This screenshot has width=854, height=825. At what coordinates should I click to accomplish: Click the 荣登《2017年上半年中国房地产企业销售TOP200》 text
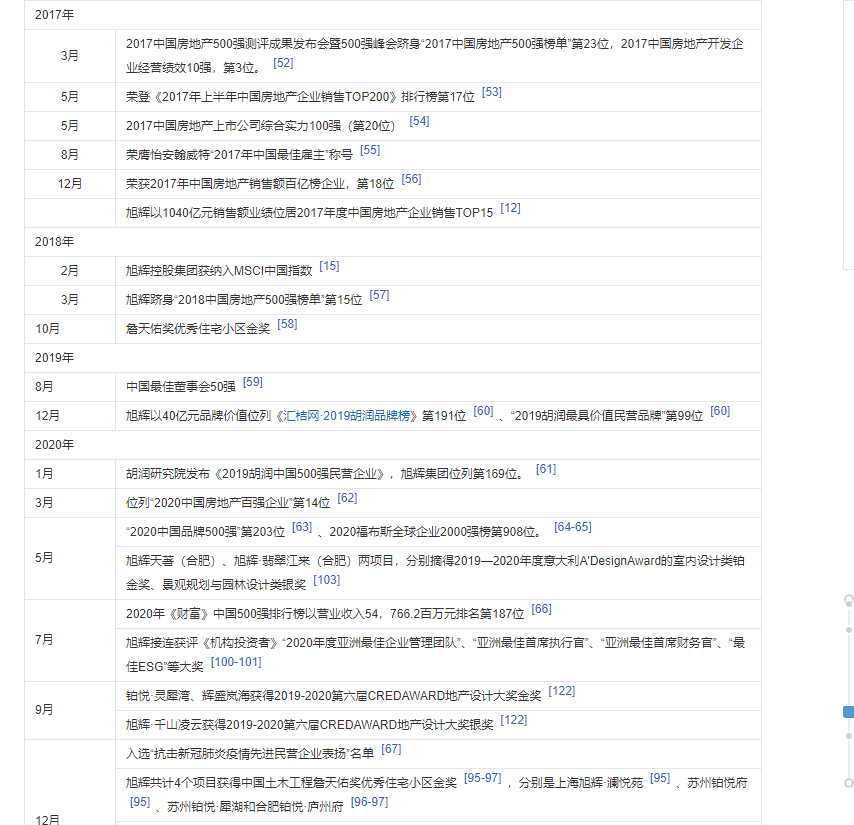pyautogui.click(x=300, y=97)
